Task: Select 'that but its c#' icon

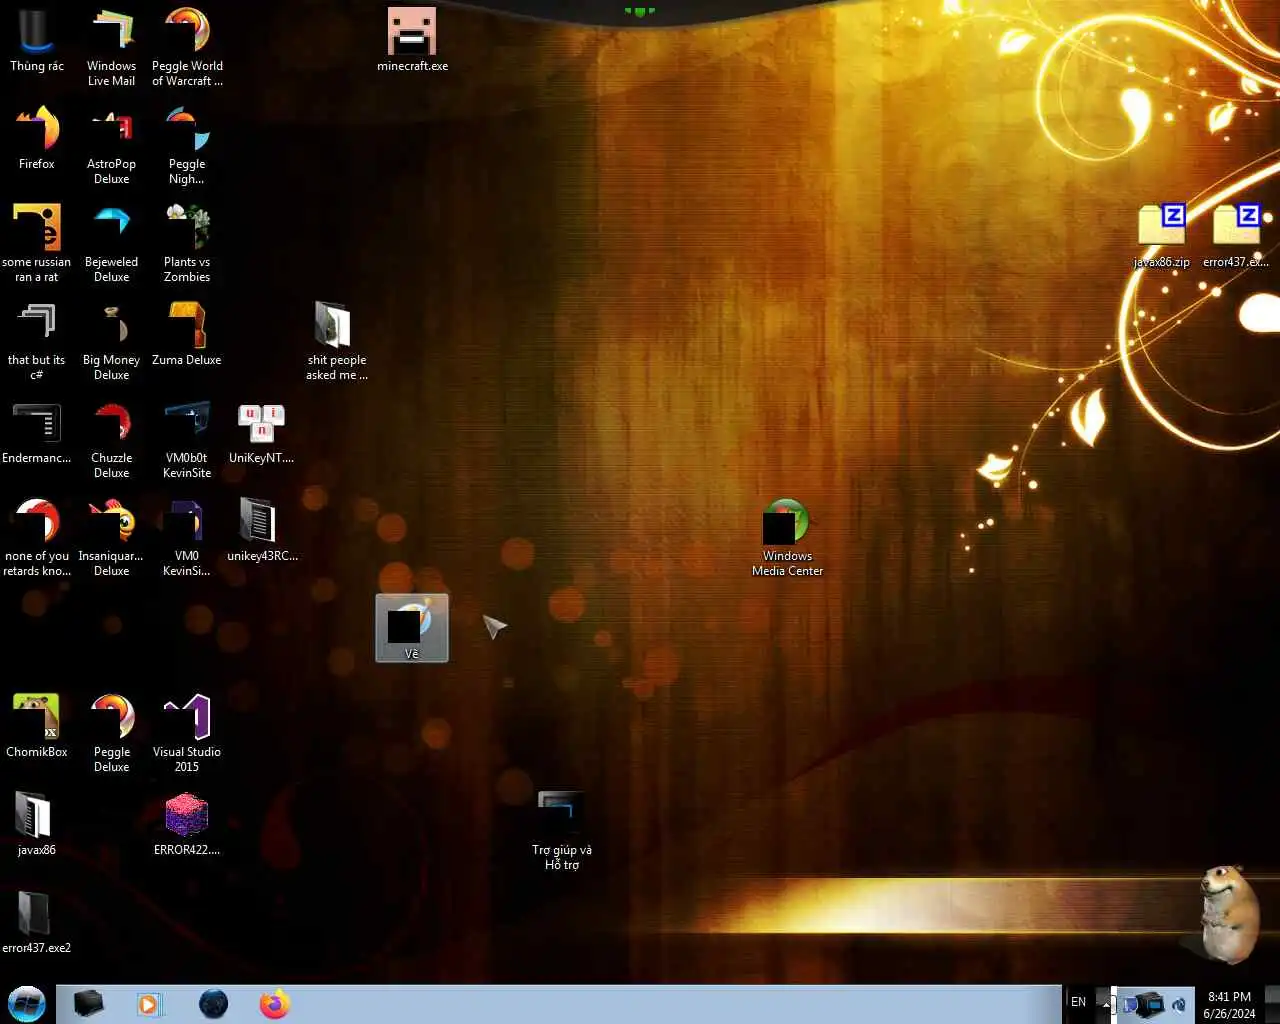Action: [37, 341]
